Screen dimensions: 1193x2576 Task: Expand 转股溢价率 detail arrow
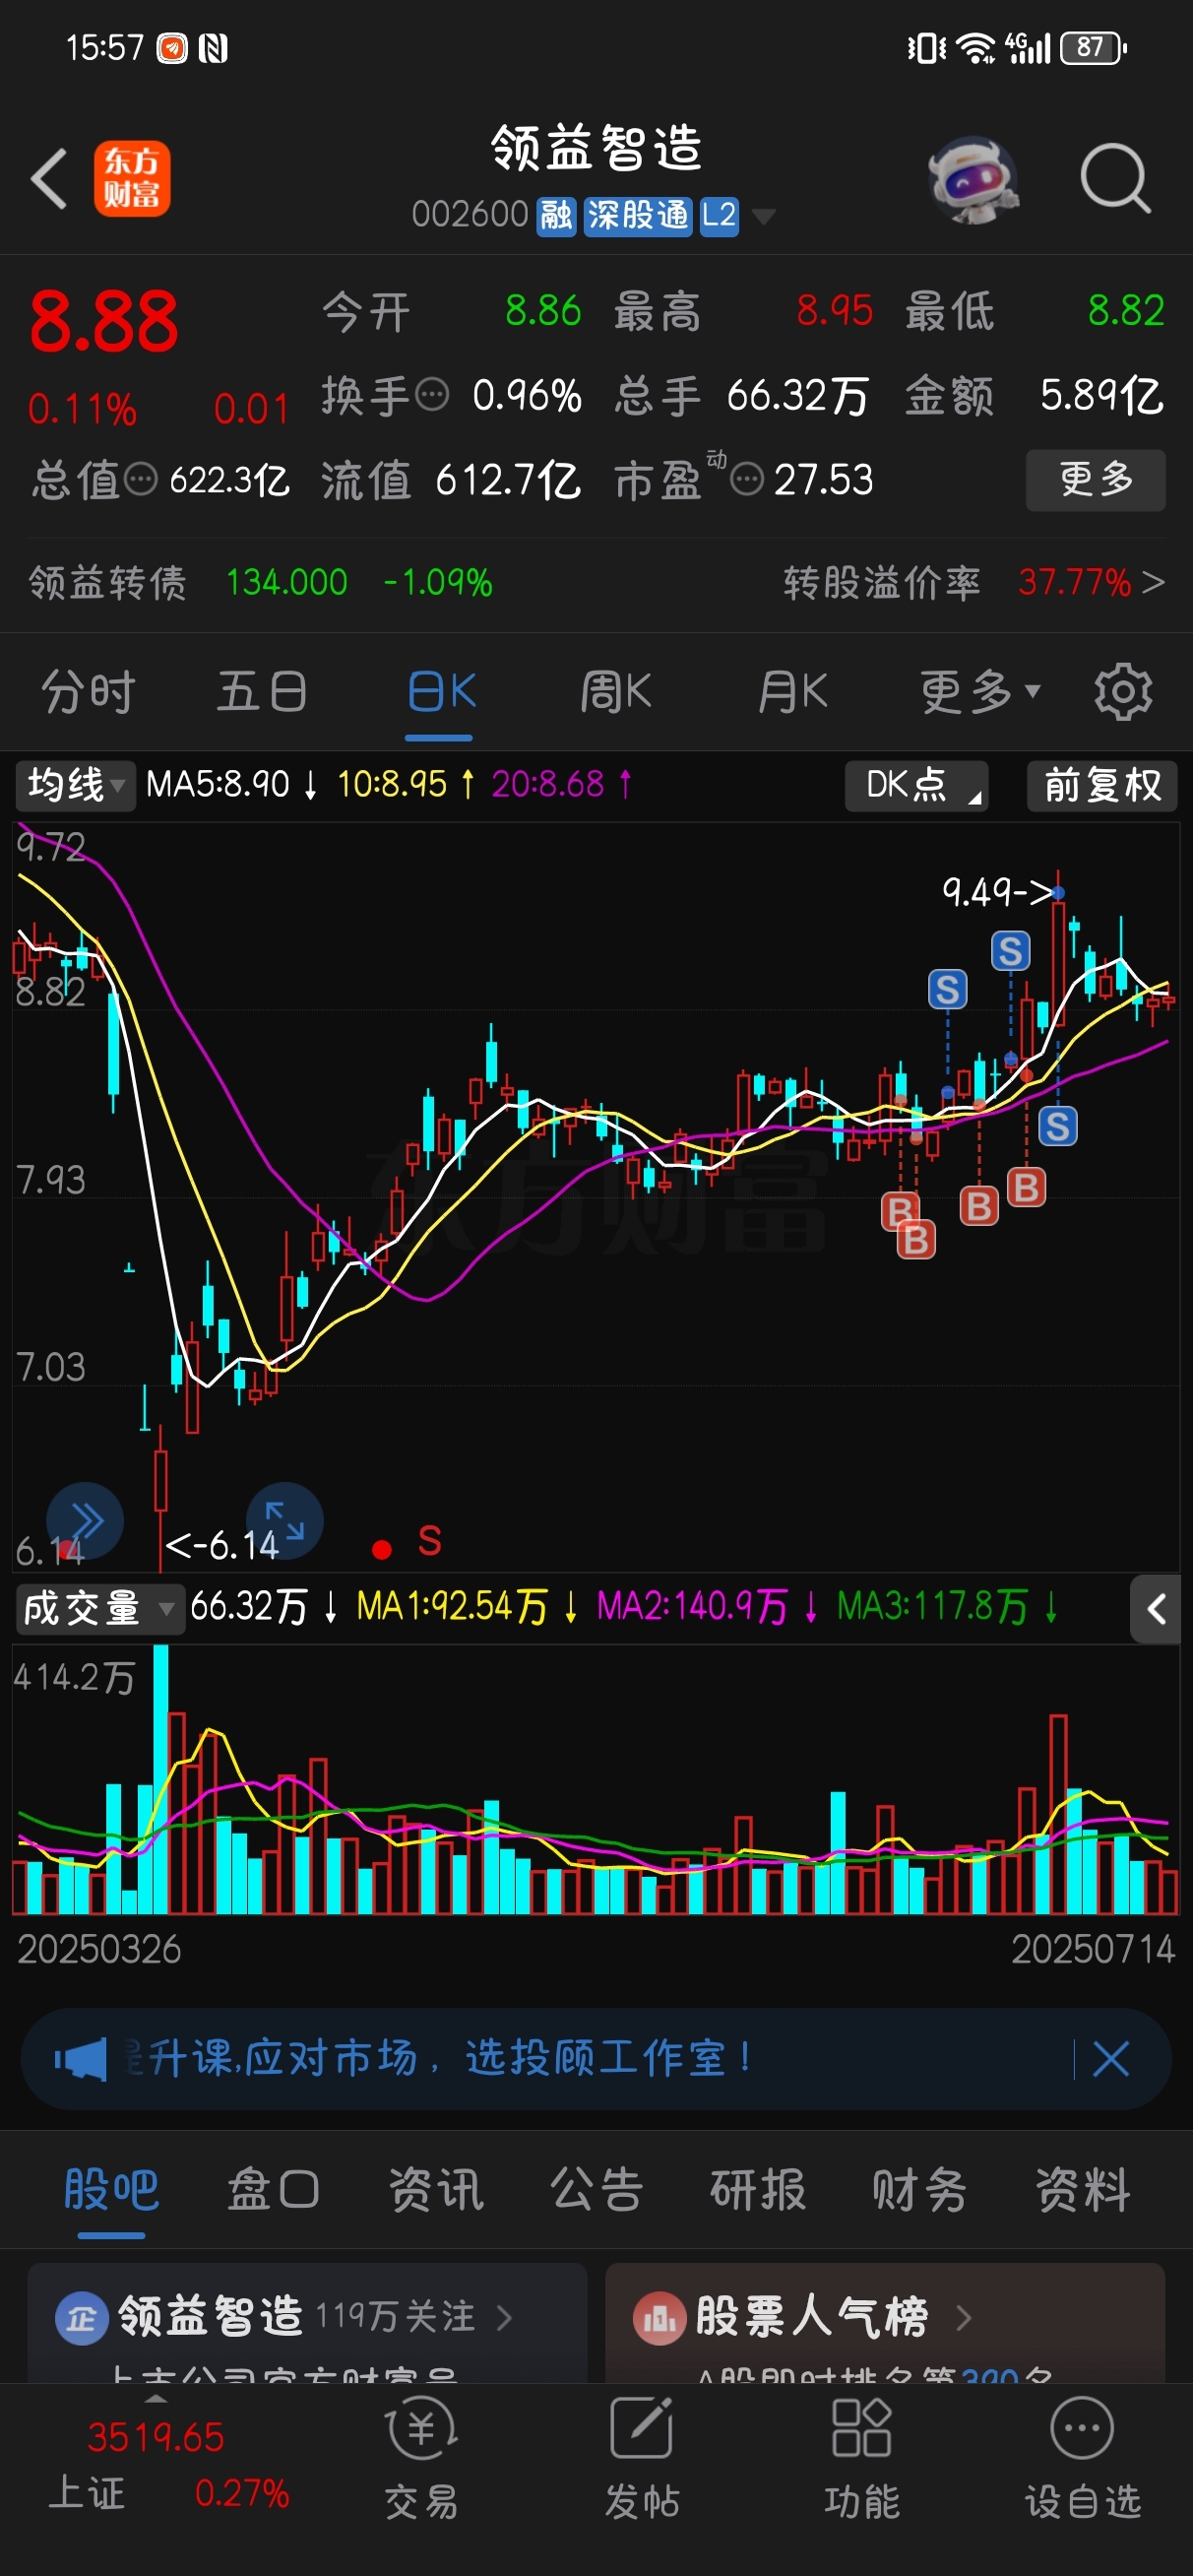point(1152,582)
